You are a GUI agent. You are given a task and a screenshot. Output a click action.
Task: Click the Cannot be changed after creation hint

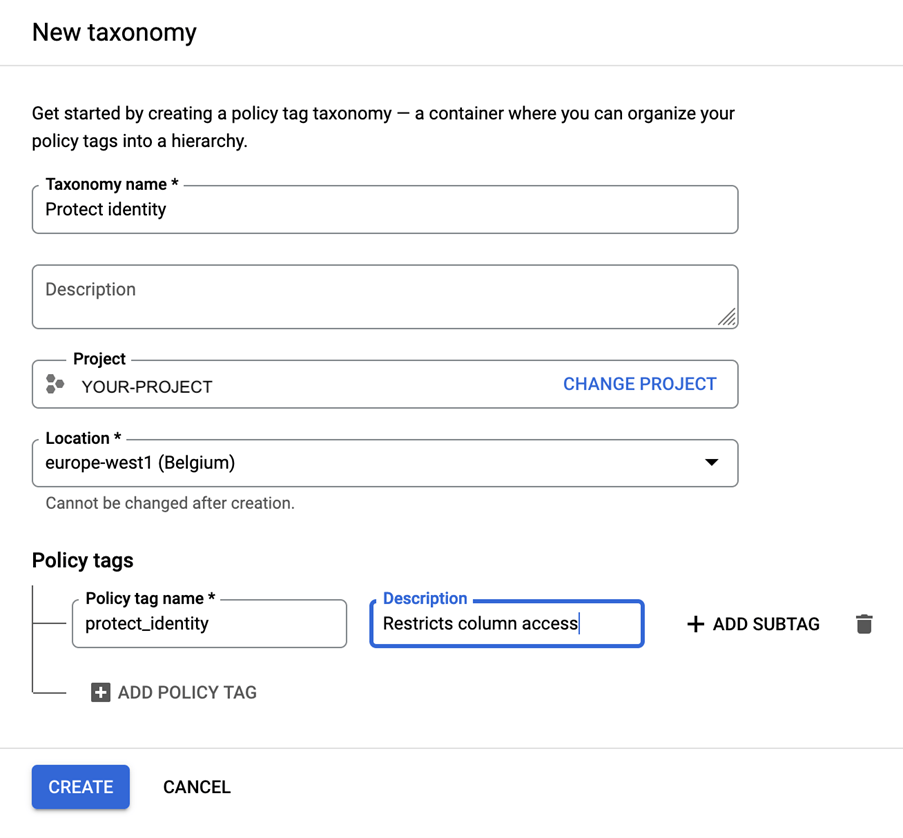pos(170,503)
